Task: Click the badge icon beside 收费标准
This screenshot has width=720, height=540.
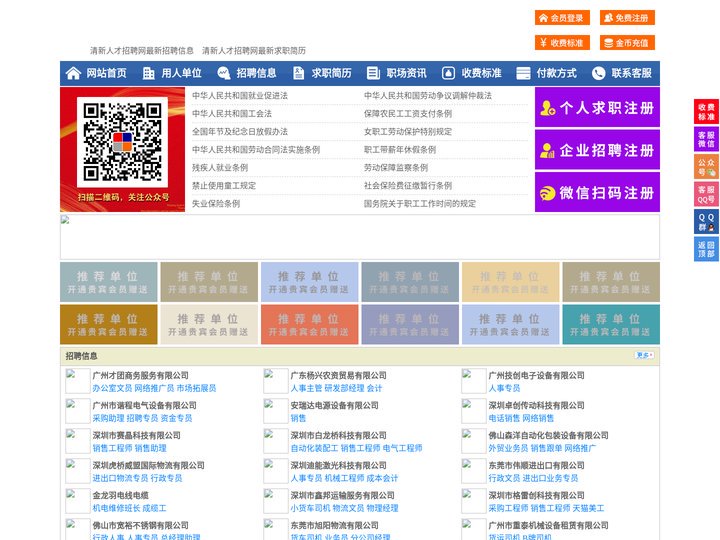Action: (448, 73)
